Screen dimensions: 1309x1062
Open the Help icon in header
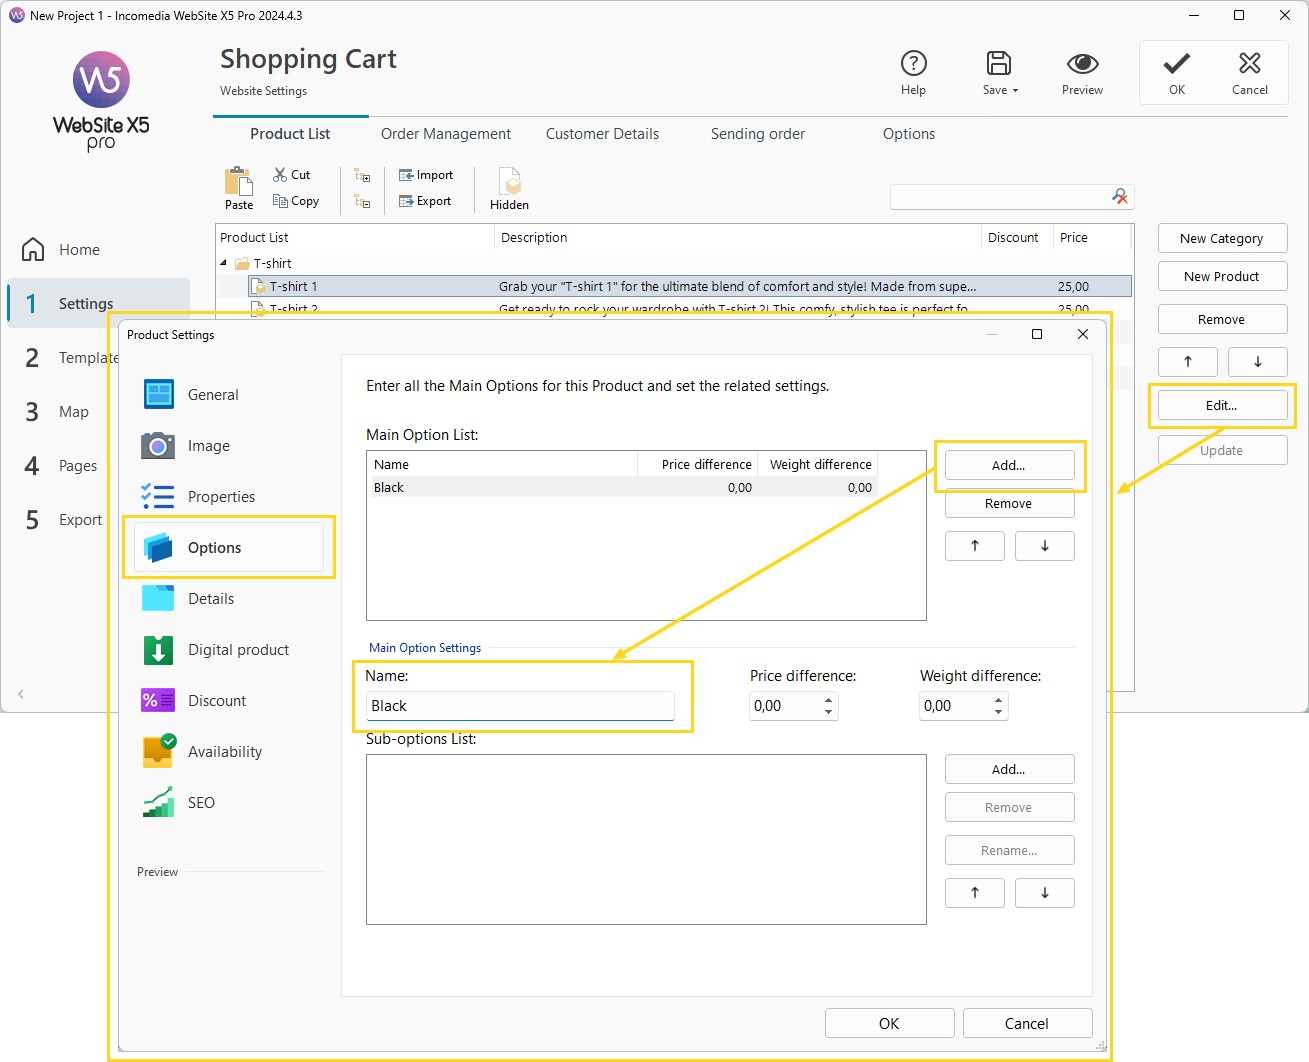click(x=913, y=64)
